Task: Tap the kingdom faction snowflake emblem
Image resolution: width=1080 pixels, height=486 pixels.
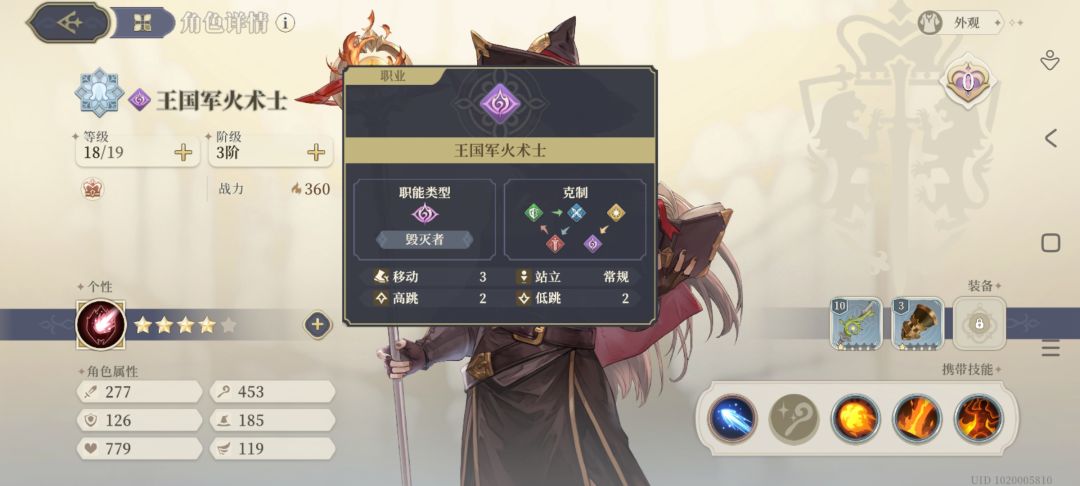Action: (x=99, y=92)
